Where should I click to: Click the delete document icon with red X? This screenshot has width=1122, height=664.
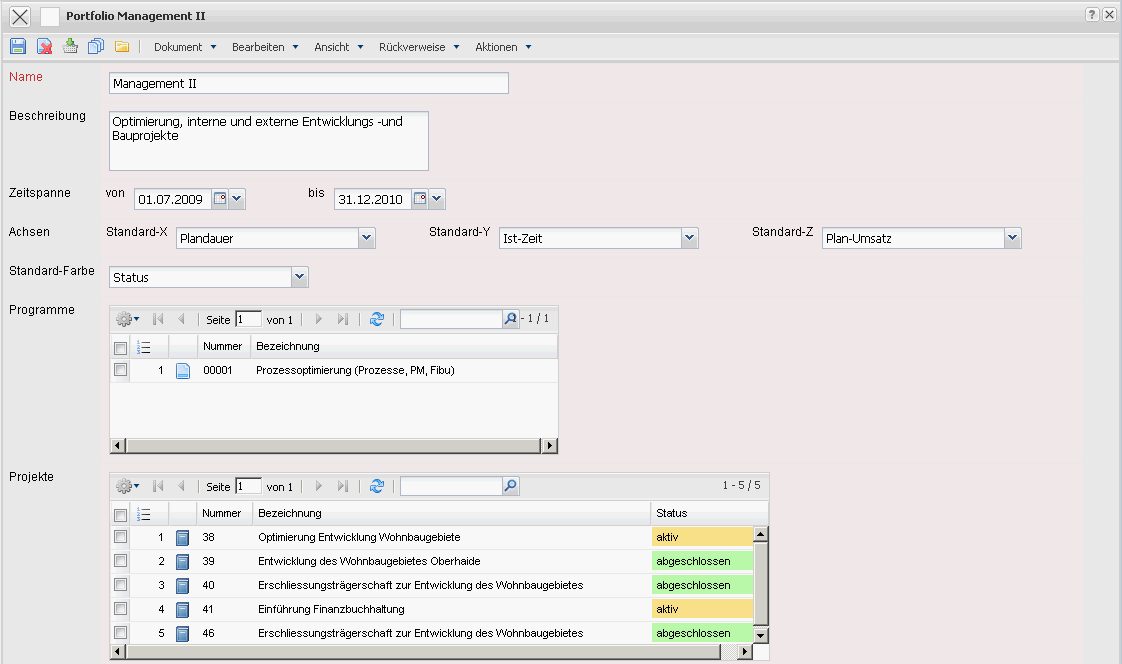point(45,46)
